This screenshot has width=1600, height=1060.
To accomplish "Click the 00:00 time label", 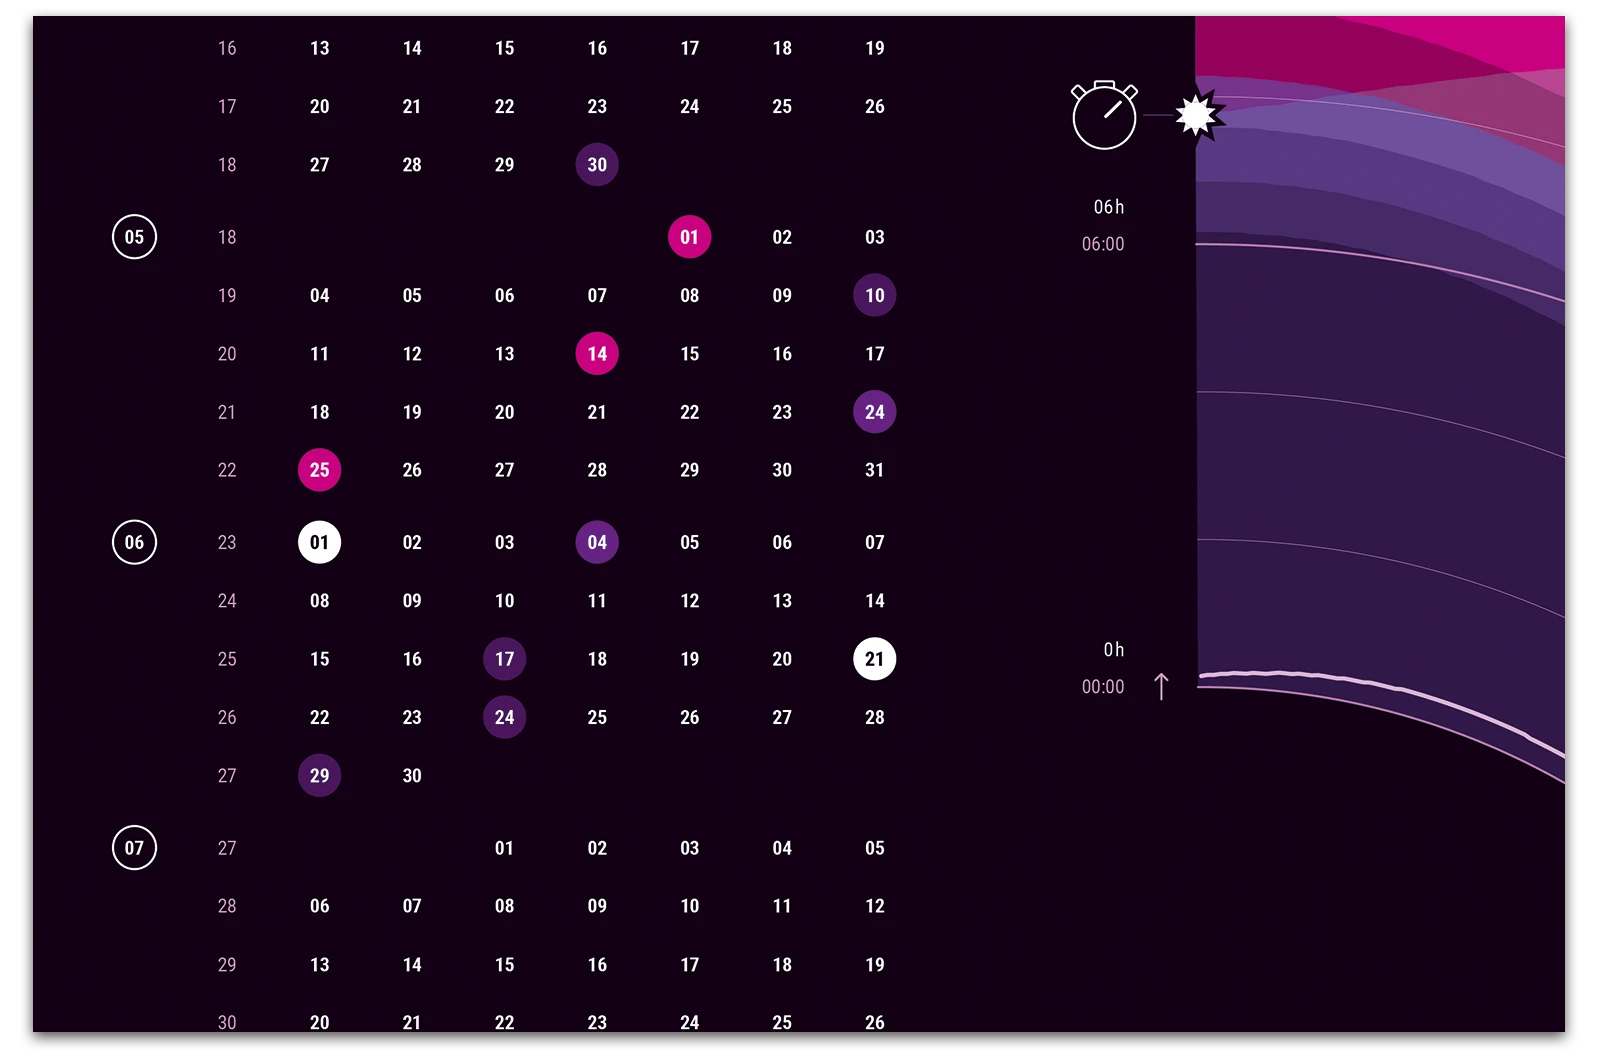I will click(x=1103, y=687).
